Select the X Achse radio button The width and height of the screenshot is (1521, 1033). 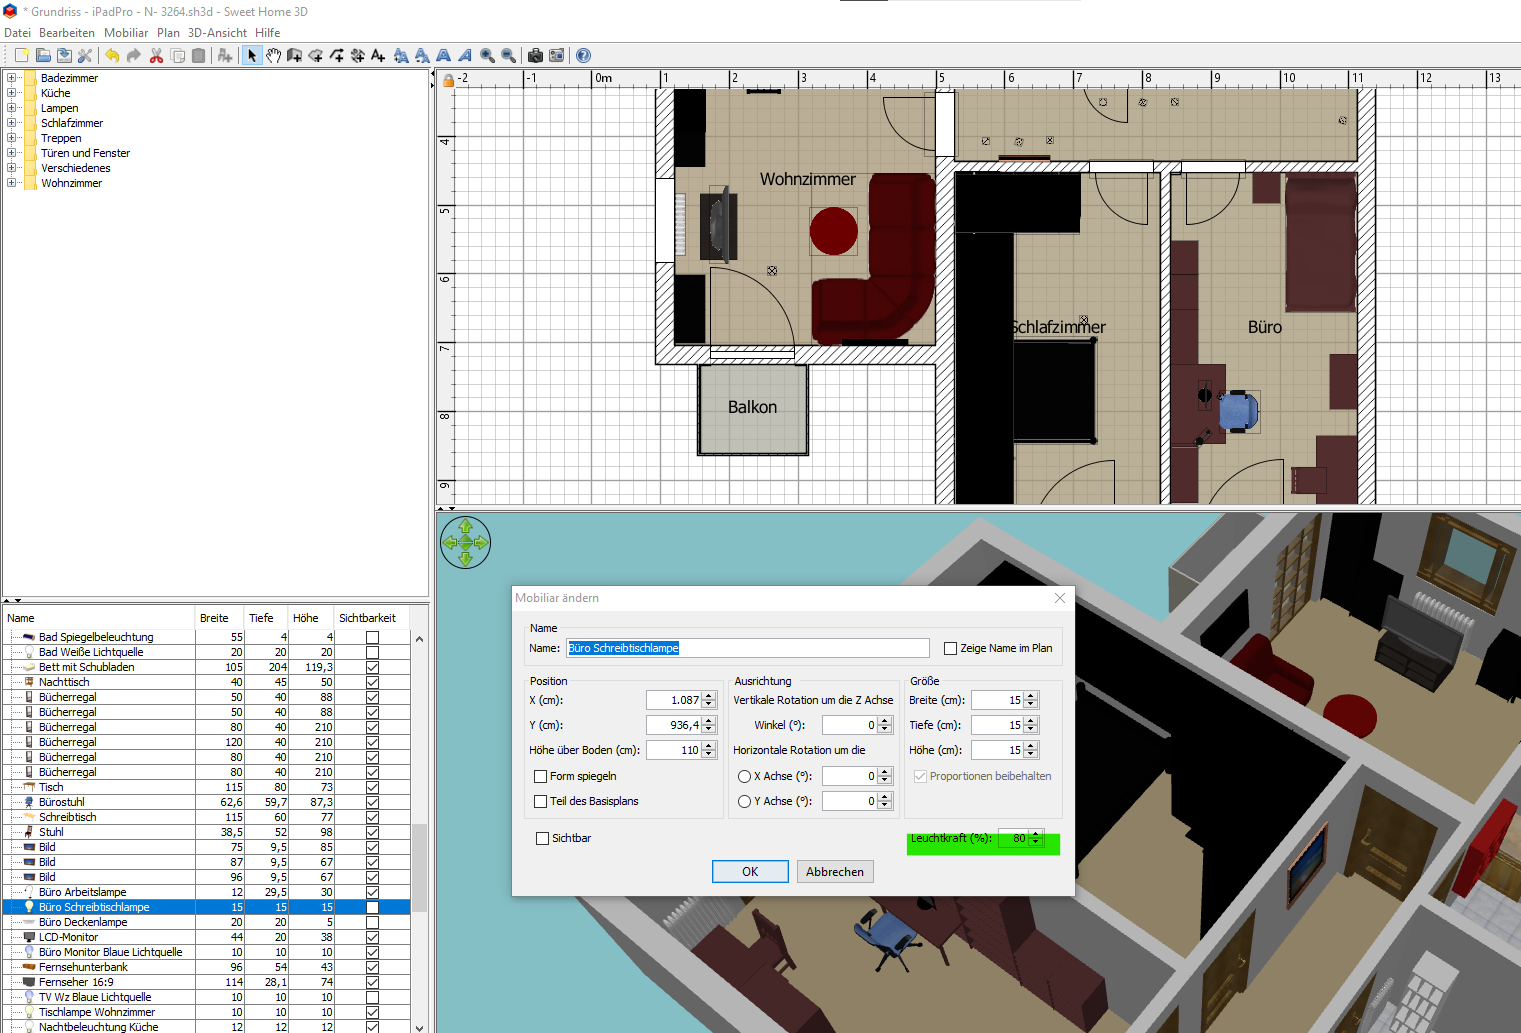click(744, 777)
